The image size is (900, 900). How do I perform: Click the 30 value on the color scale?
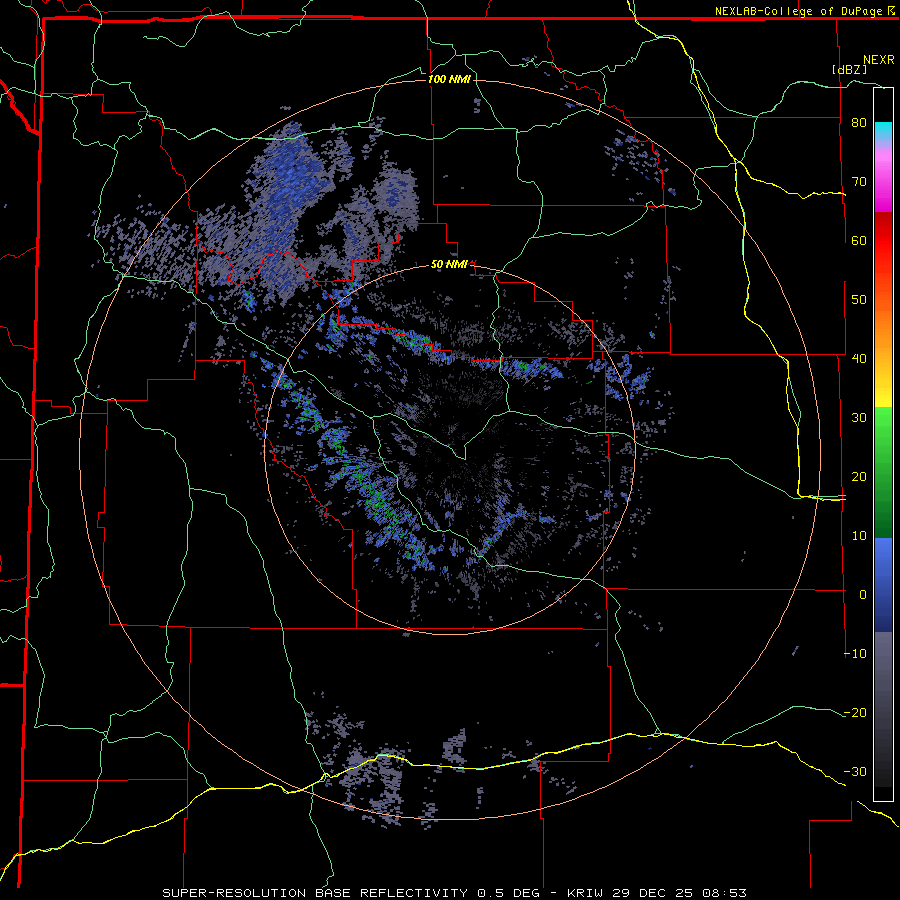[859, 418]
